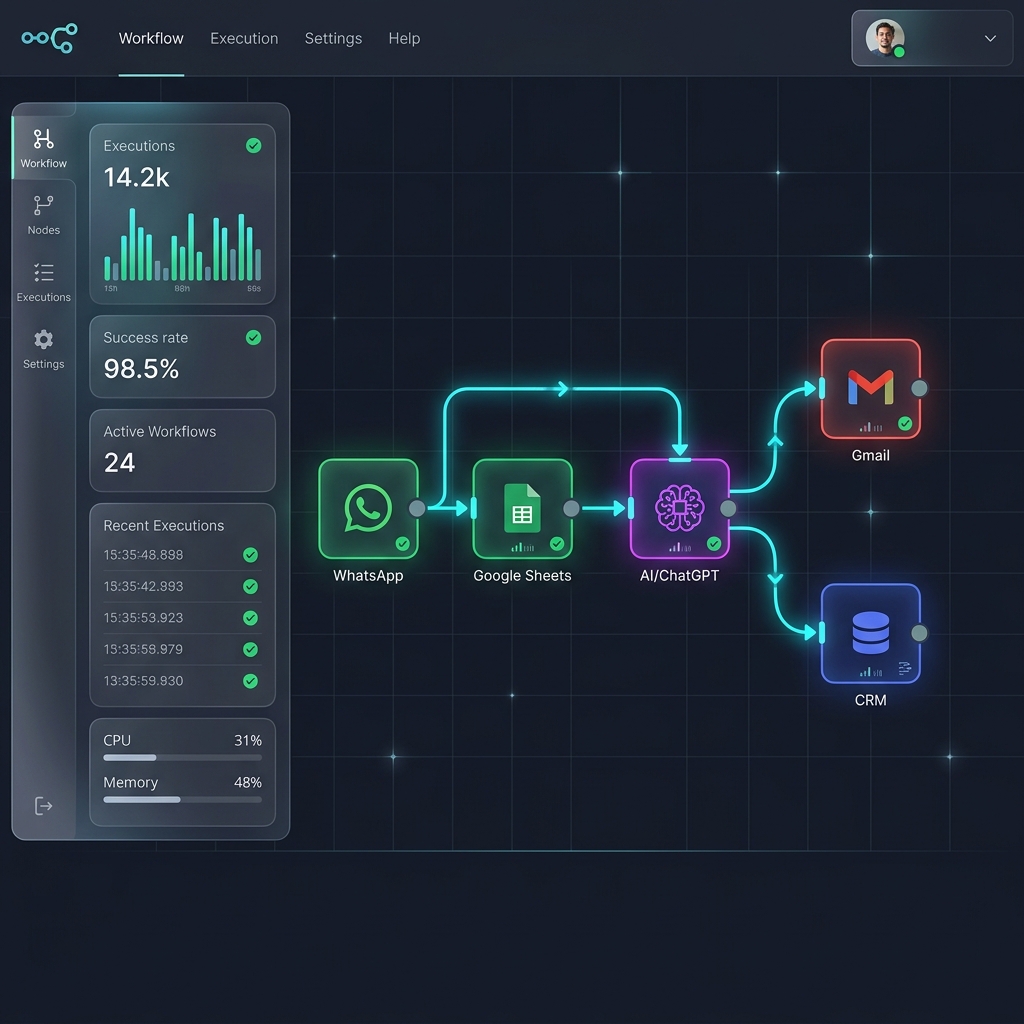Select the CRM database node
The width and height of the screenshot is (1024, 1024).
coord(871,633)
